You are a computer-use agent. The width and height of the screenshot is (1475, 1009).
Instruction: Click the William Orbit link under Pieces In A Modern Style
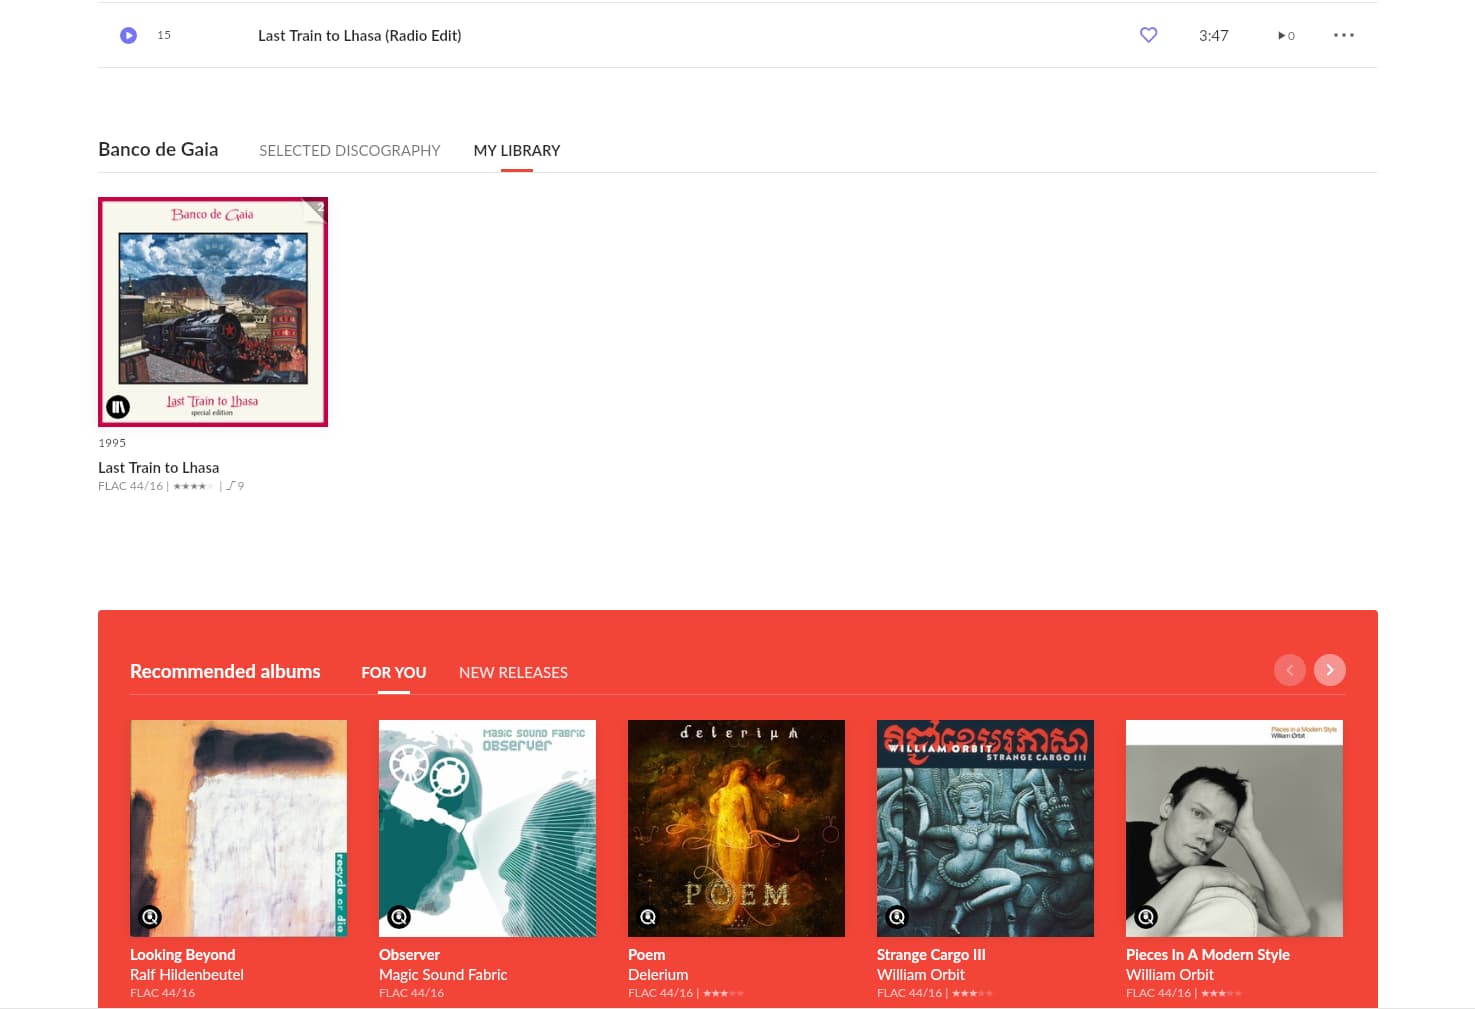1170,974
